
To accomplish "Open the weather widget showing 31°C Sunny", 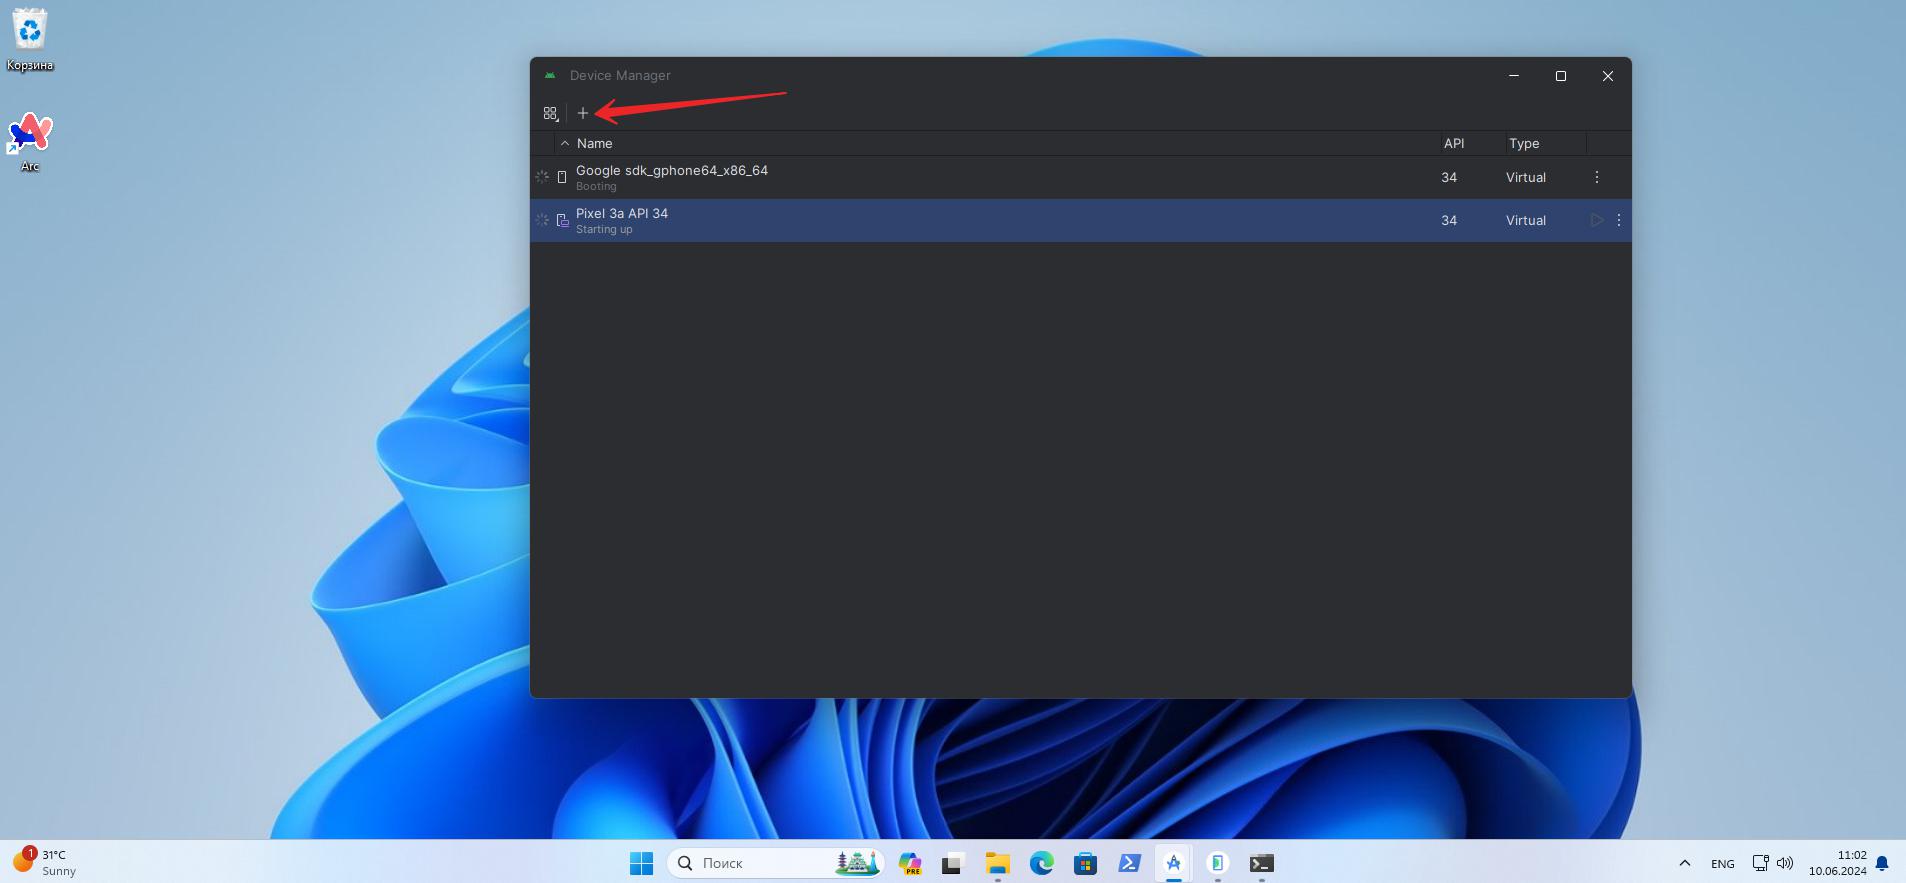I will pos(45,863).
